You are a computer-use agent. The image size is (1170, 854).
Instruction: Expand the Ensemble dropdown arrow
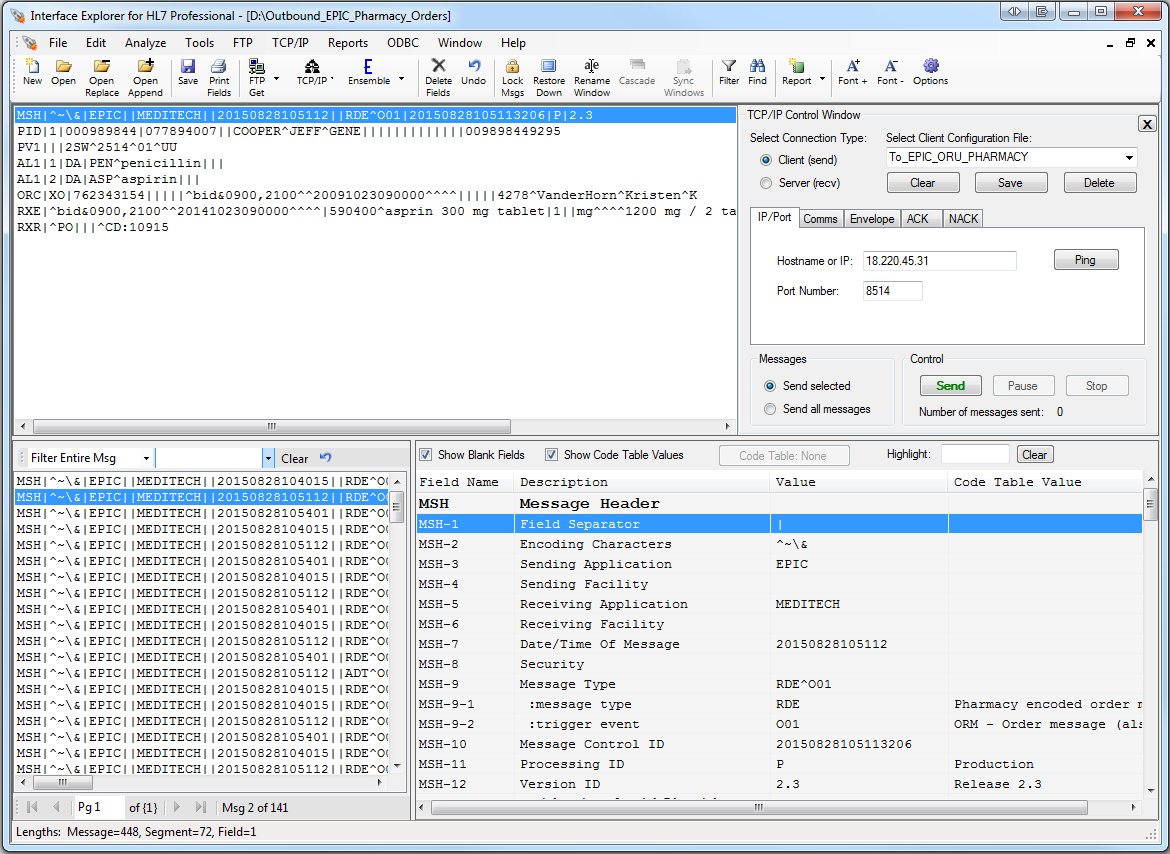point(401,78)
